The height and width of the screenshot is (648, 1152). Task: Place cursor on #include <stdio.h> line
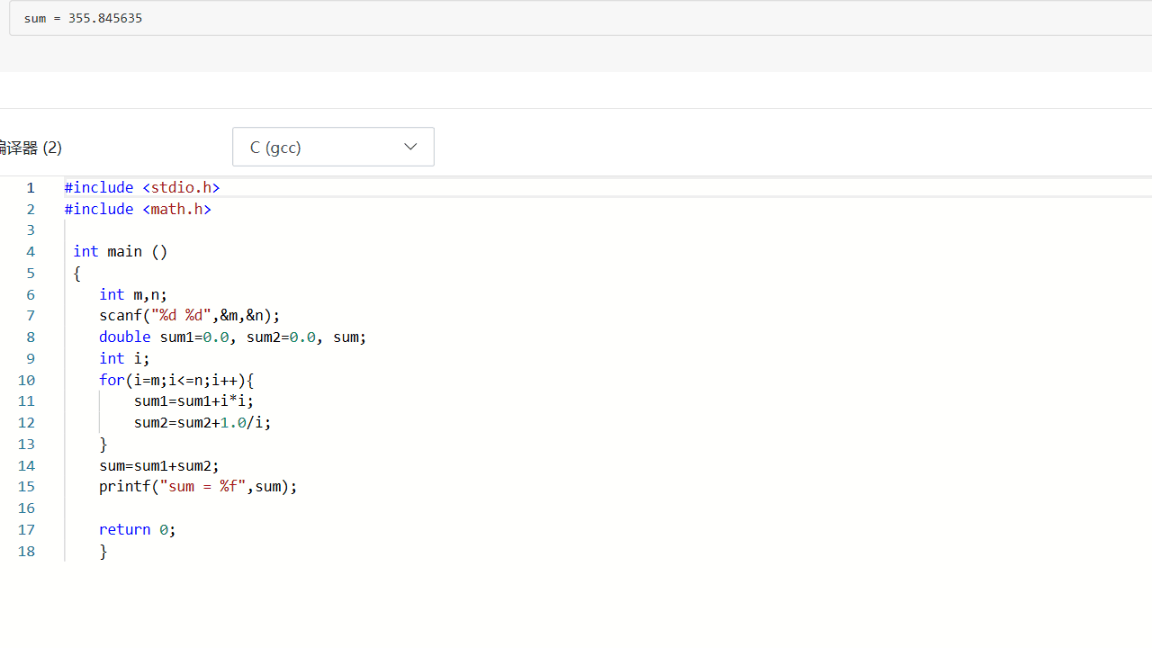(142, 188)
